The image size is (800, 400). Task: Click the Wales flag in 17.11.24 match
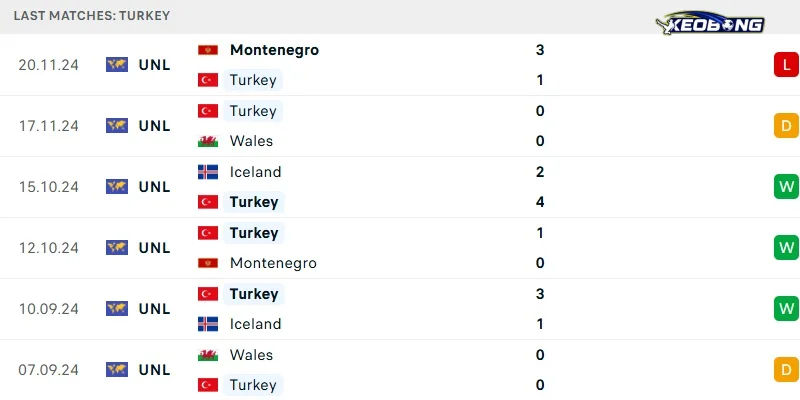[208, 141]
